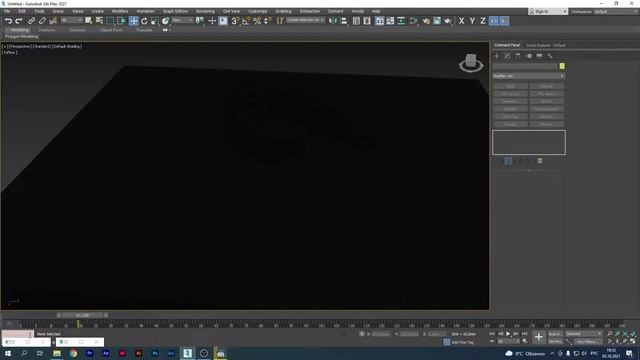Open the Scene Explorer toolbar icon
Screen dimensions: 640x360
[356, 21]
